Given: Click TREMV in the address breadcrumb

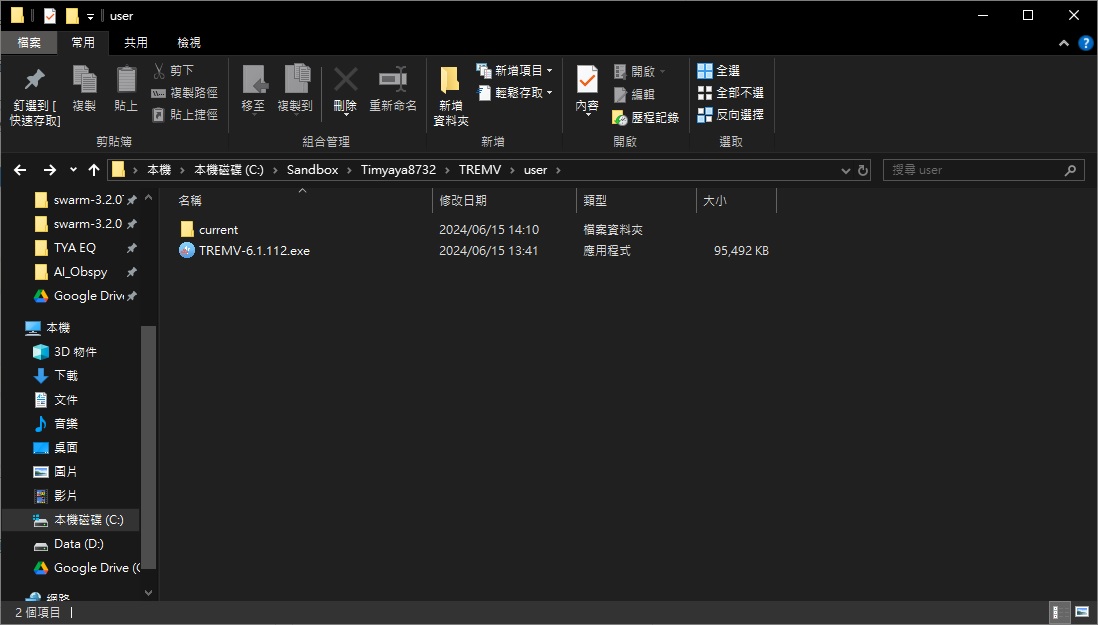Looking at the screenshot, I should tap(480, 170).
